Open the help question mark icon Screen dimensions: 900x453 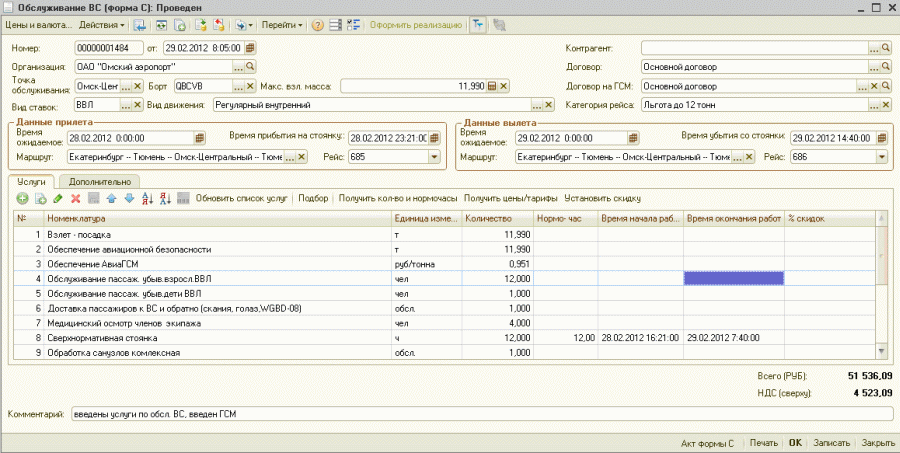point(317,24)
